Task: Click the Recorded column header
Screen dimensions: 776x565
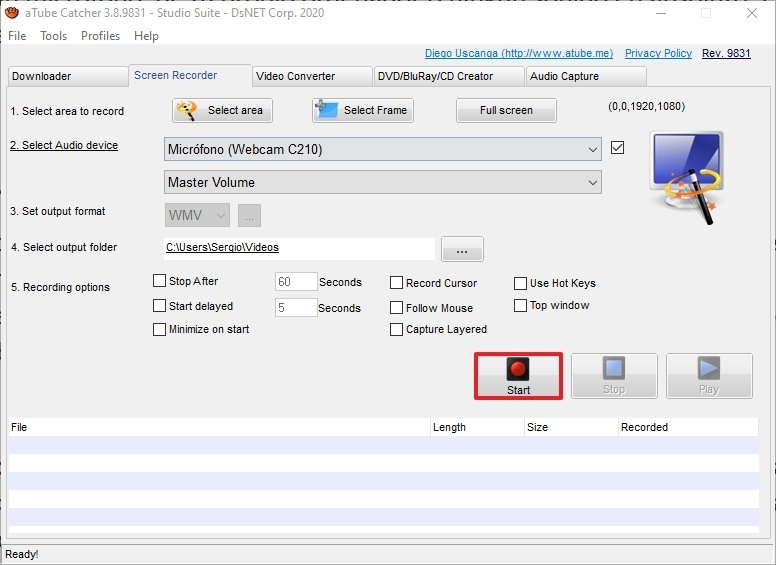Action: pos(688,427)
